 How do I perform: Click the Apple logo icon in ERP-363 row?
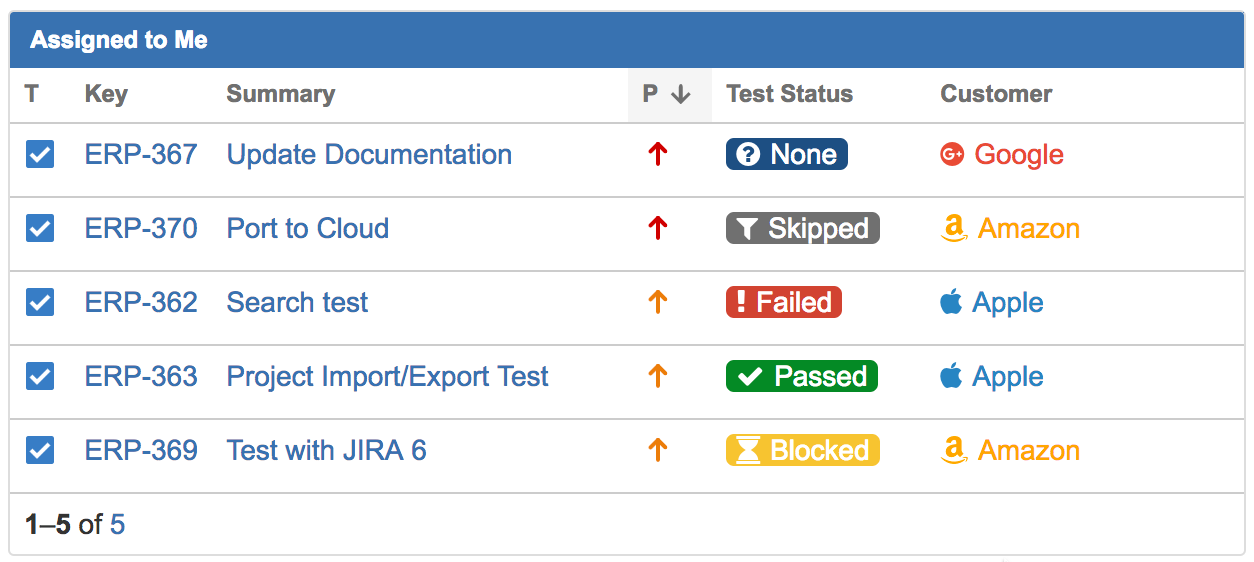(x=951, y=375)
